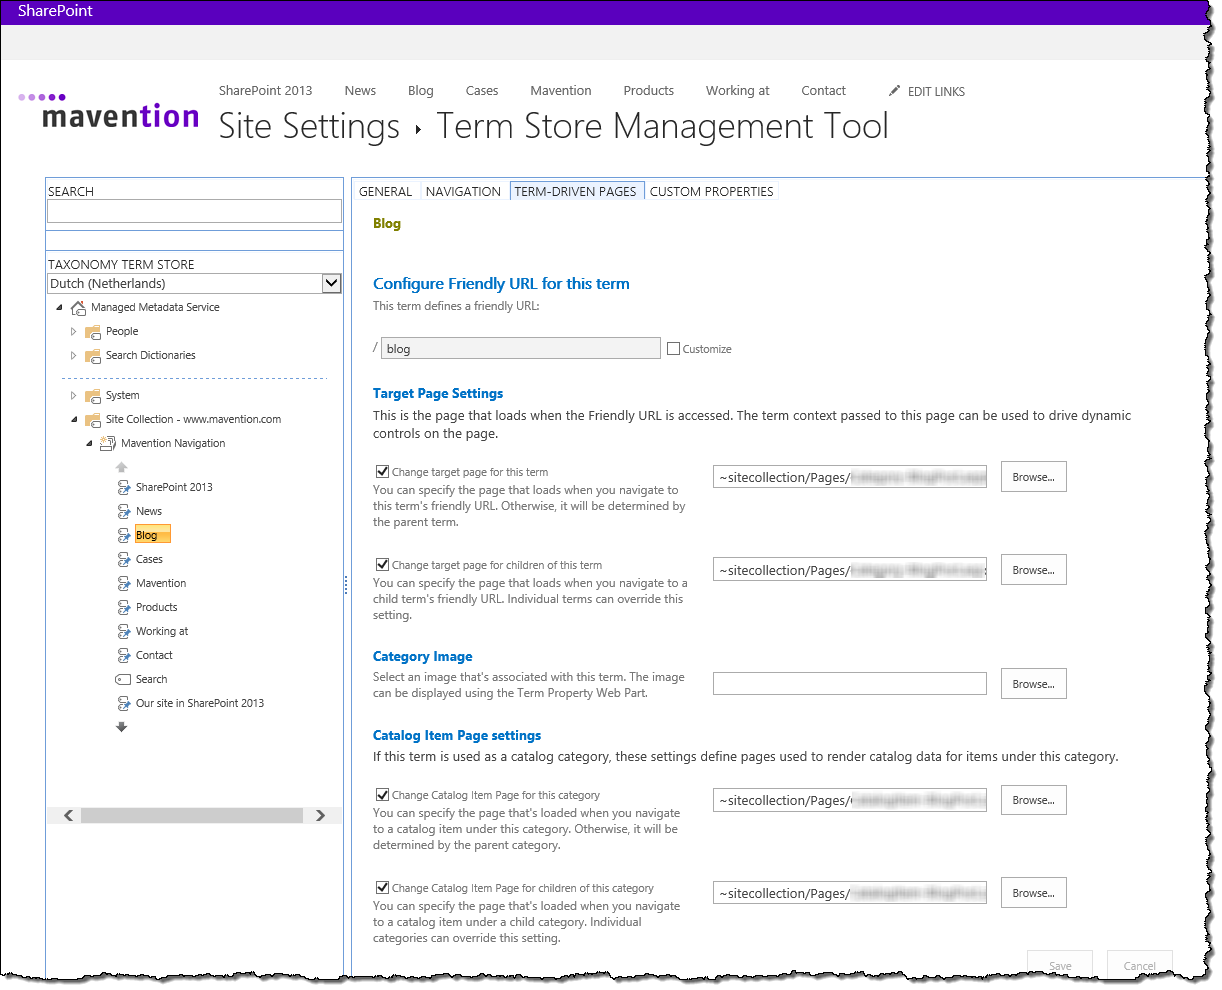1222x990 pixels.
Task: Open the CUSTOM PROPERTIES tab
Action: (x=711, y=191)
